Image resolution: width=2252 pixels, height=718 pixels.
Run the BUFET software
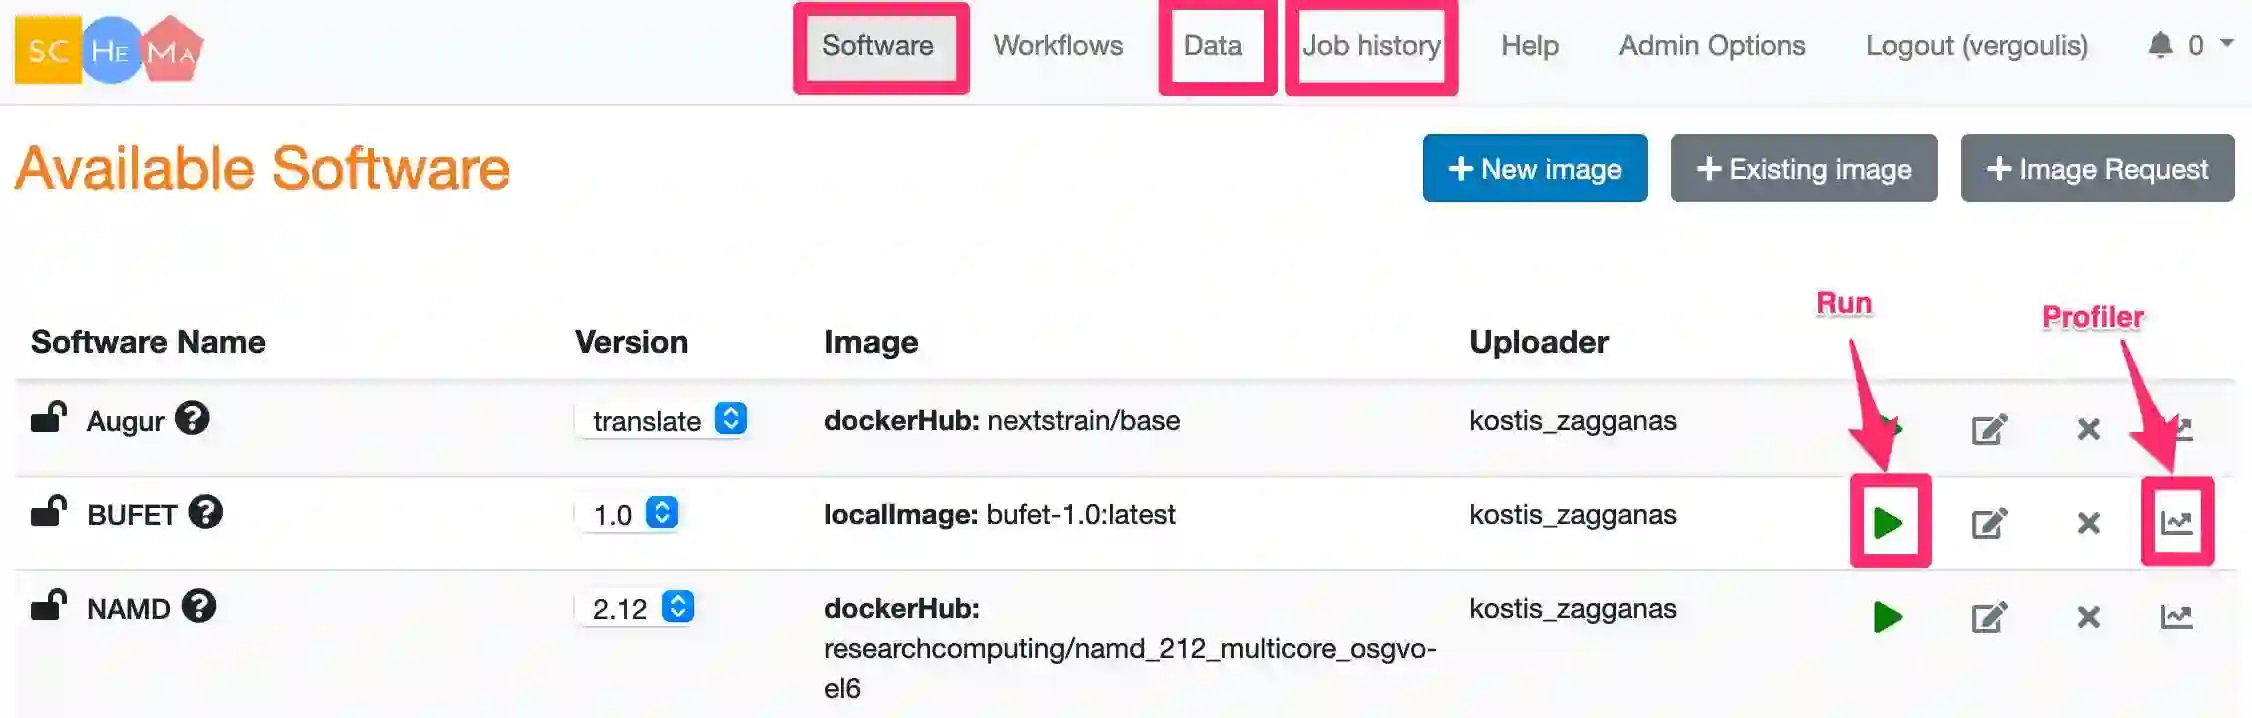coord(1888,522)
